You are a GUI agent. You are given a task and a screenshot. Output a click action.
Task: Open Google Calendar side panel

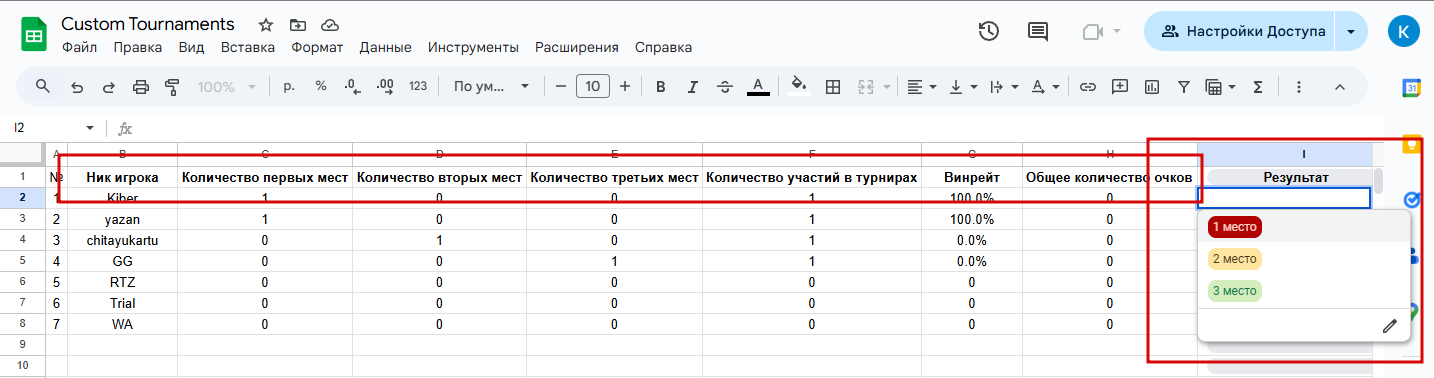1412,88
